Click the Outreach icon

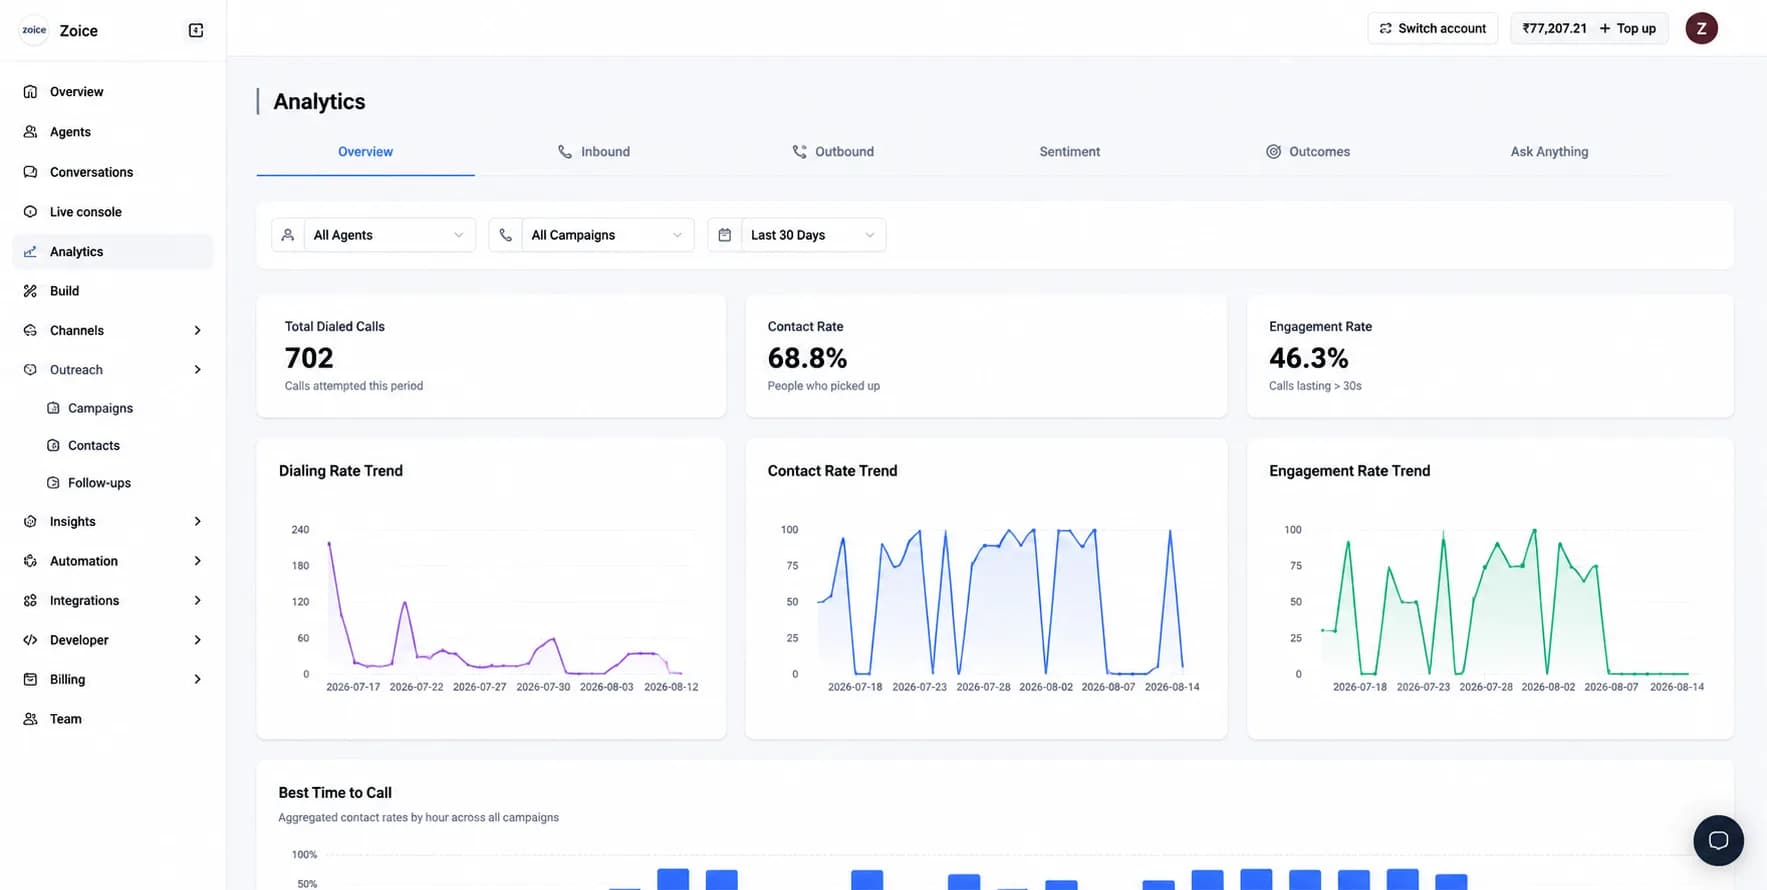30,370
